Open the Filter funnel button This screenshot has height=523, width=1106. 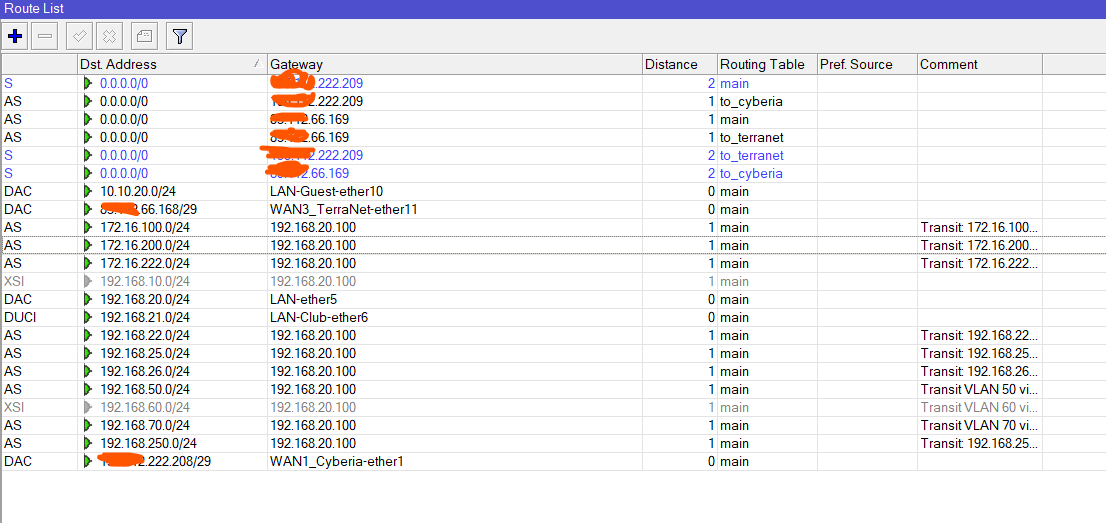click(x=179, y=35)
